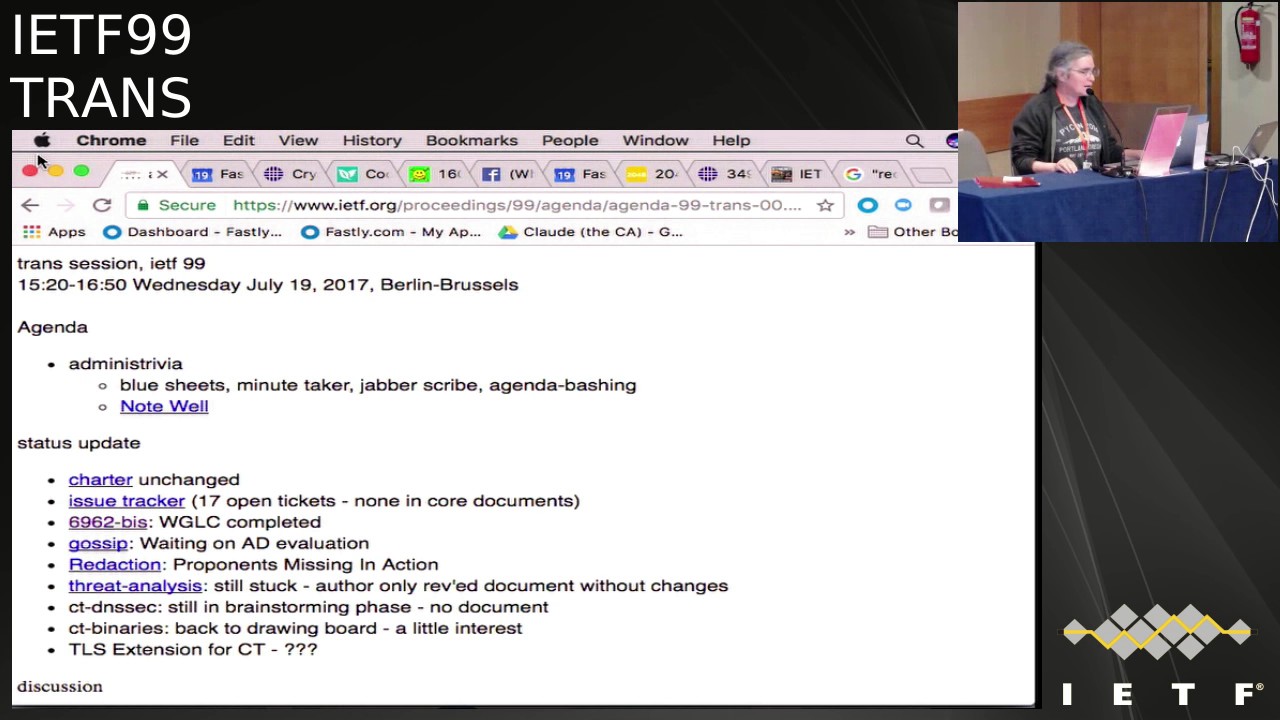Image resolution: width=1280 pixels, height=720 pixels.
Task: Open the 'charter' link
Action: point(100,480)
